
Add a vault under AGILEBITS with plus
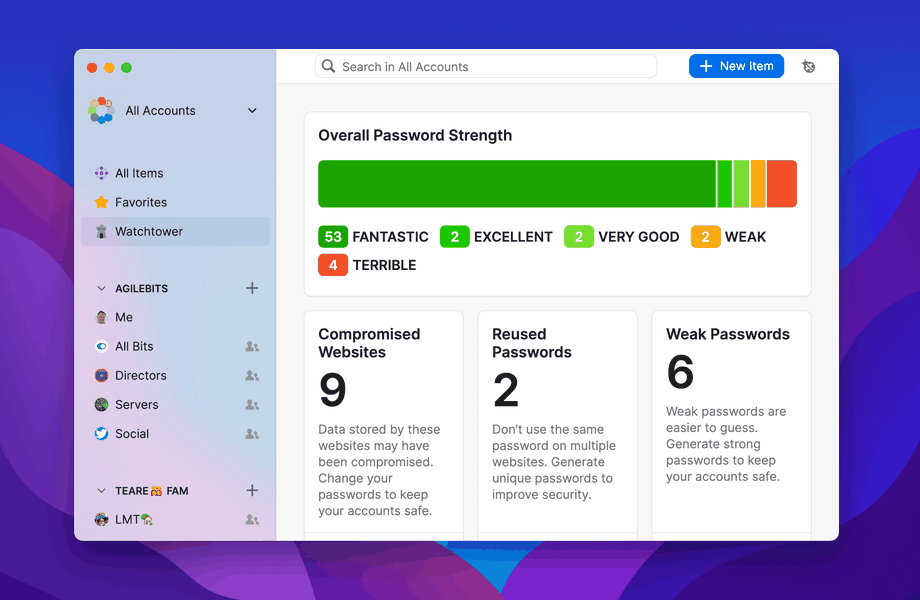pyautogui.click(x=252, y=288)
